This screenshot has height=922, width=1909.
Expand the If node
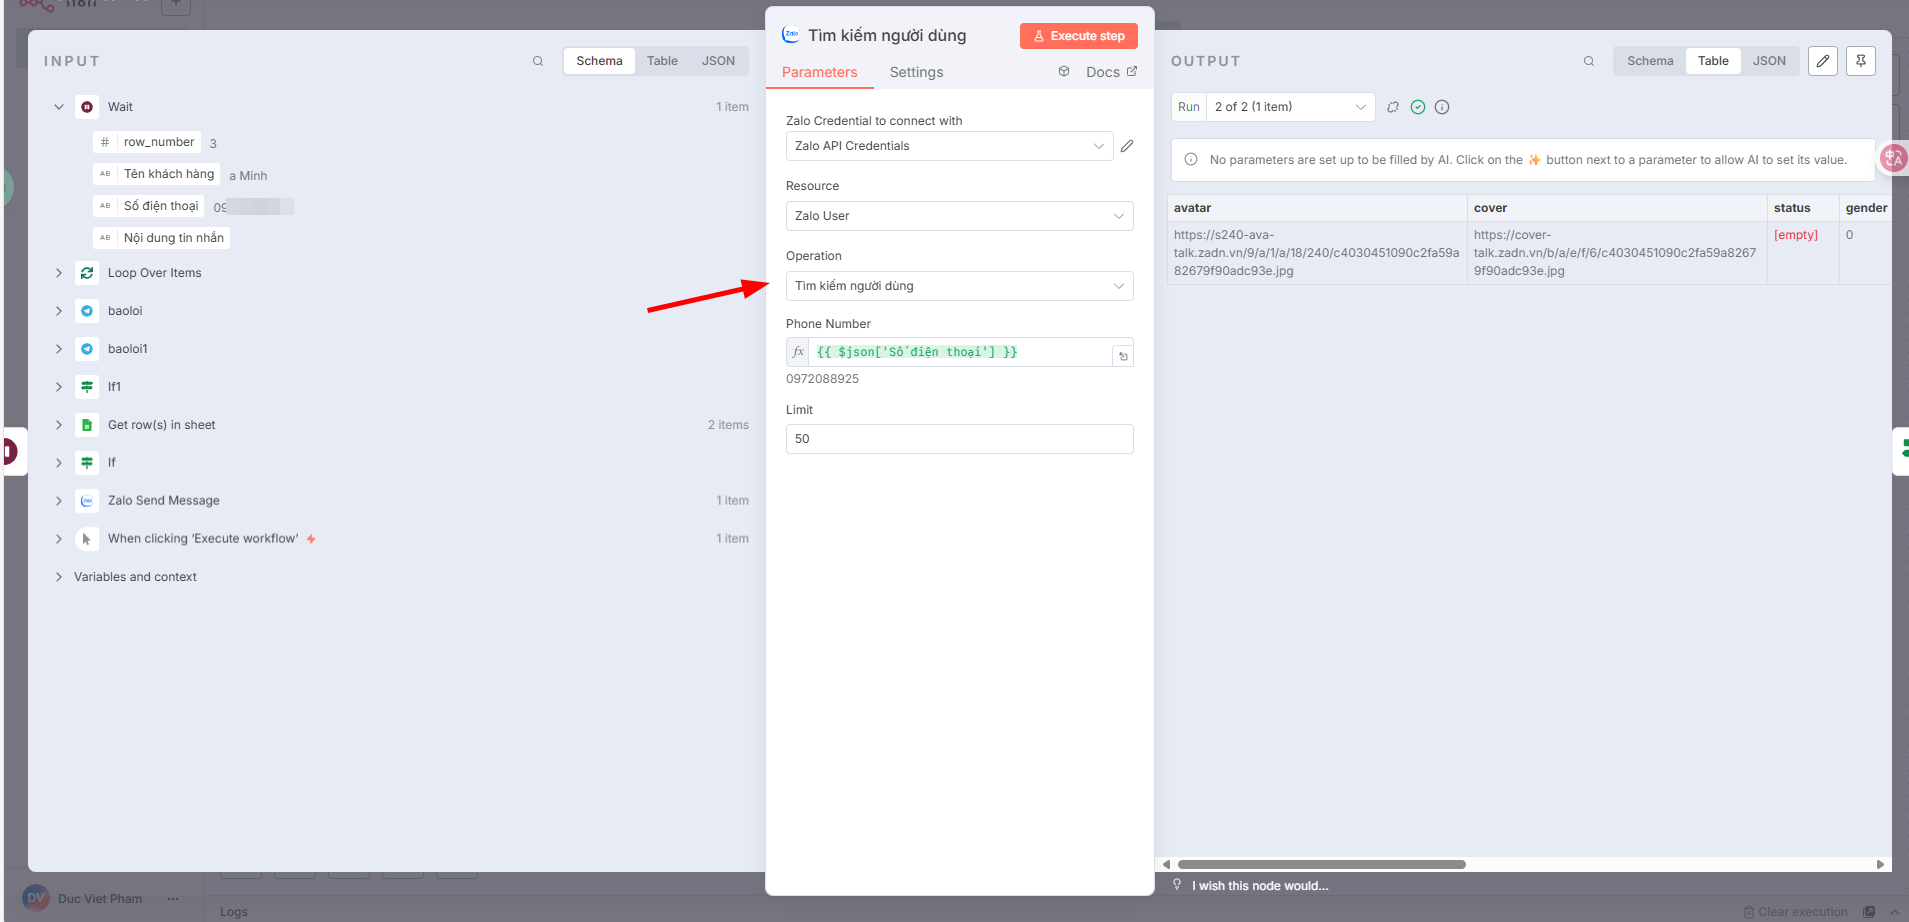click(59, 463)
